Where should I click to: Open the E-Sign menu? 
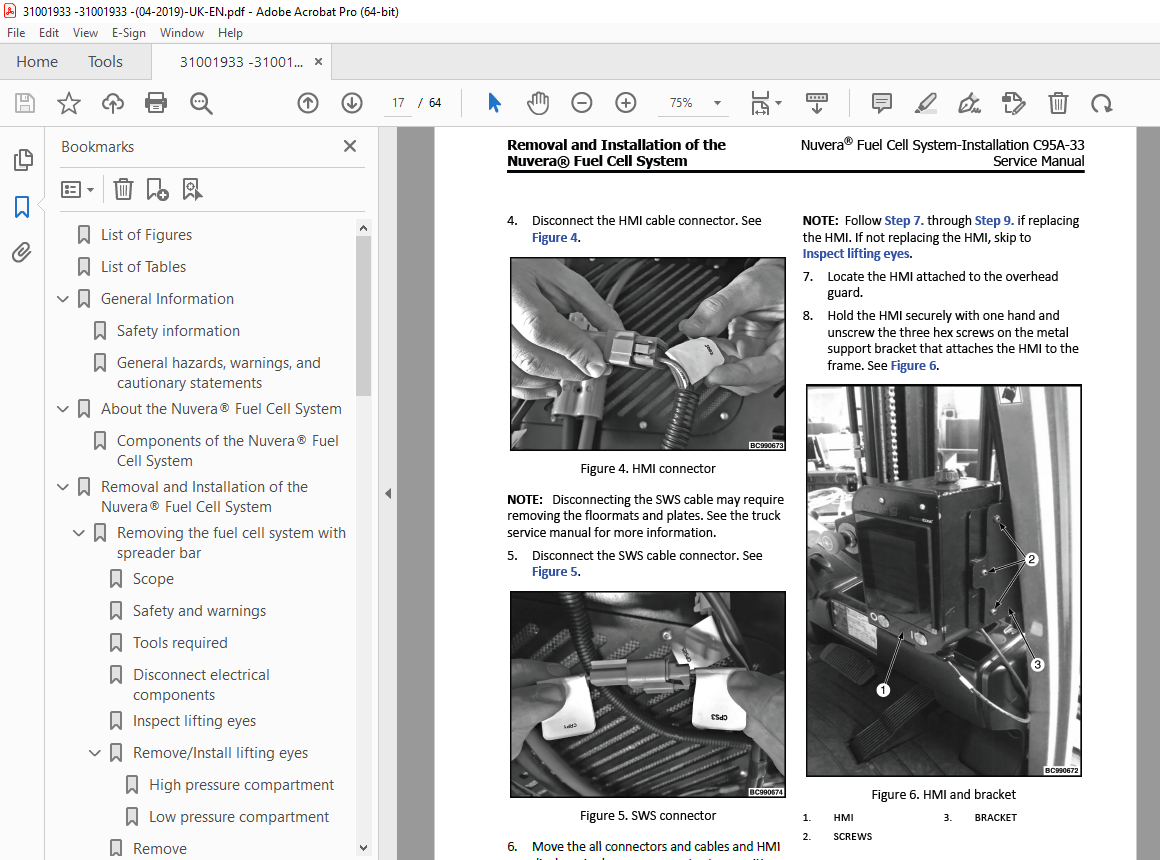tap(129, 33)
